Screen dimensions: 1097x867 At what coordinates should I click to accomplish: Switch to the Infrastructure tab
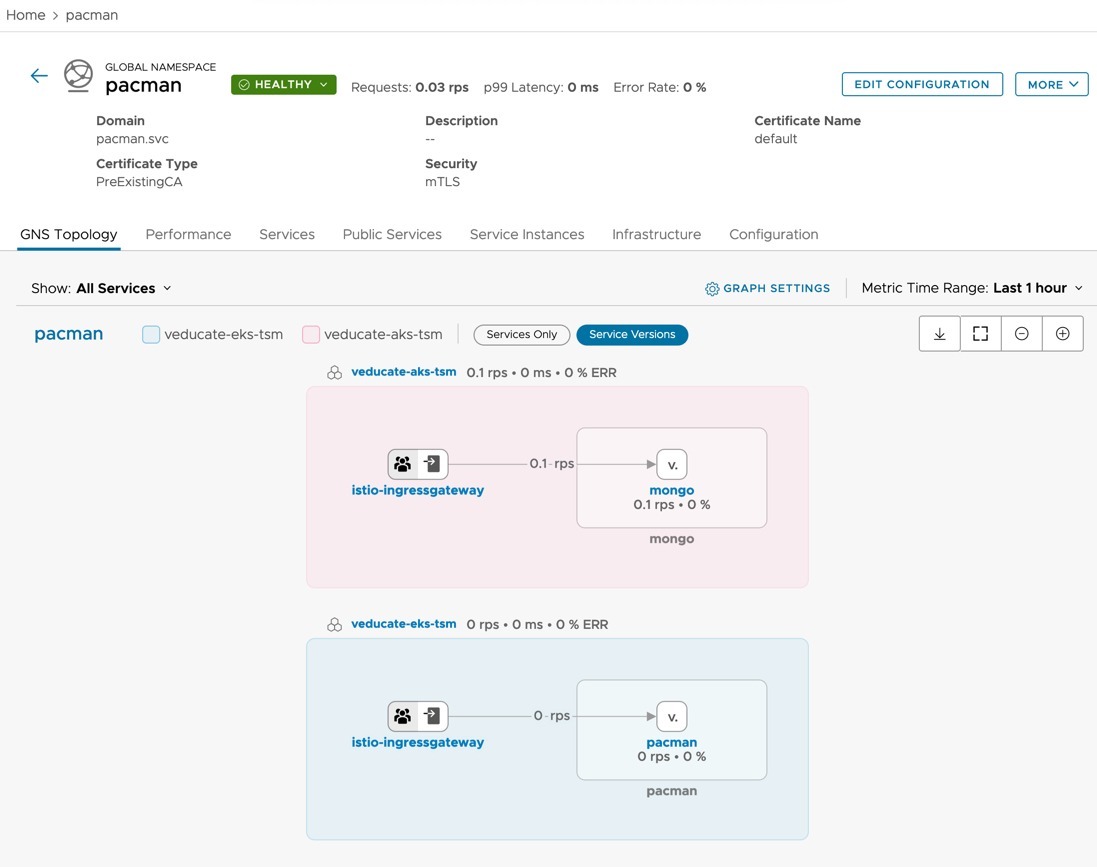(656, 234)
